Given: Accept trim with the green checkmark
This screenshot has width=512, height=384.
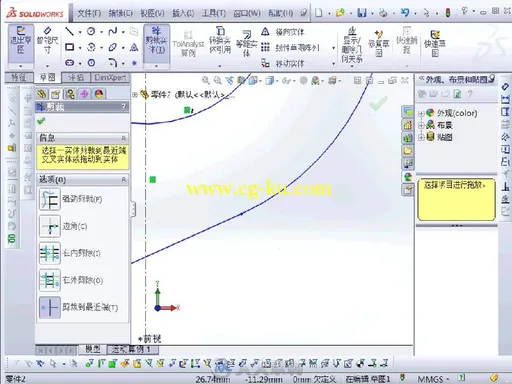Looking at the screenshot, I should point(41,121).
